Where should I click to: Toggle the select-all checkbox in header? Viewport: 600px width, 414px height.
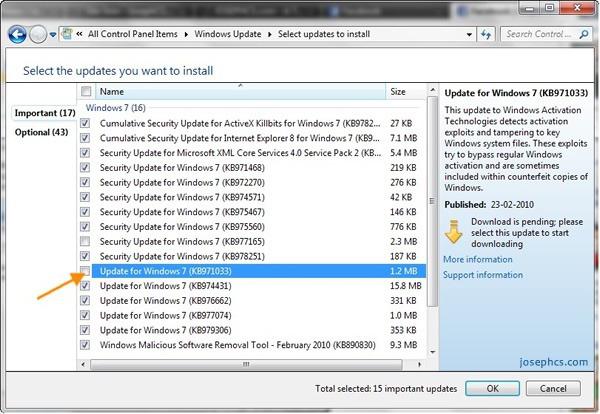pos(86,91)
